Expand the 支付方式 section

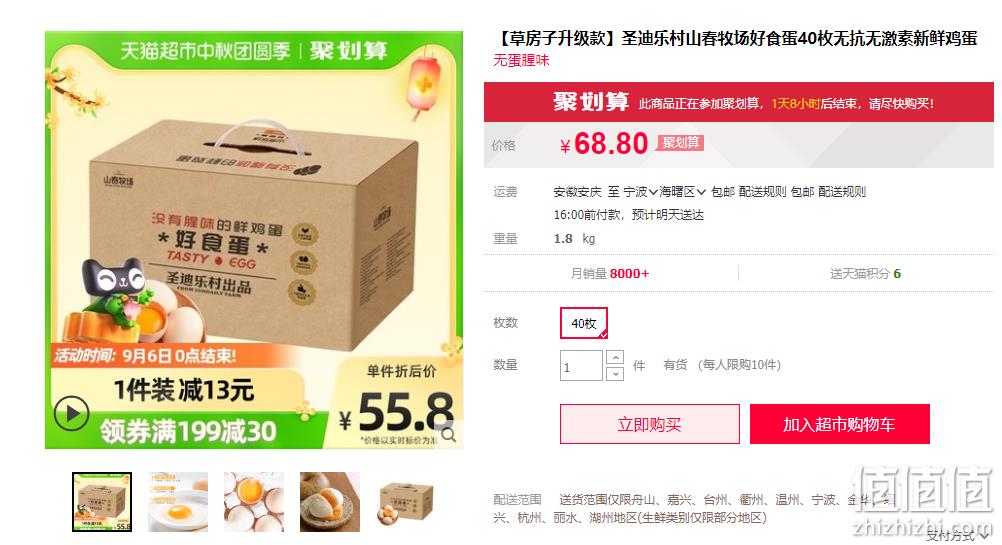pos(959,535)
